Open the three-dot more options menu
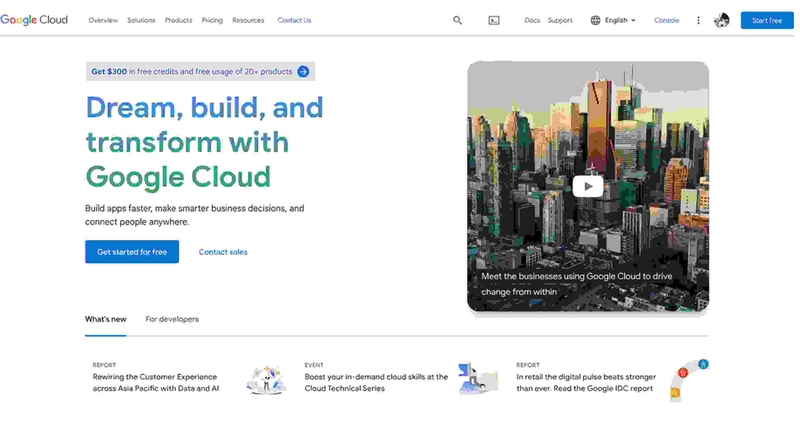The width and height of the screenshot is (800, 422). 698,20
